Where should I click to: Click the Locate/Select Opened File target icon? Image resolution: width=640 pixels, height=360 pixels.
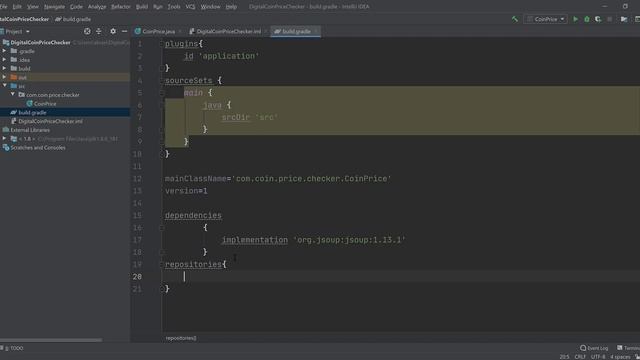pyautogui.click(x=87, y=31)
